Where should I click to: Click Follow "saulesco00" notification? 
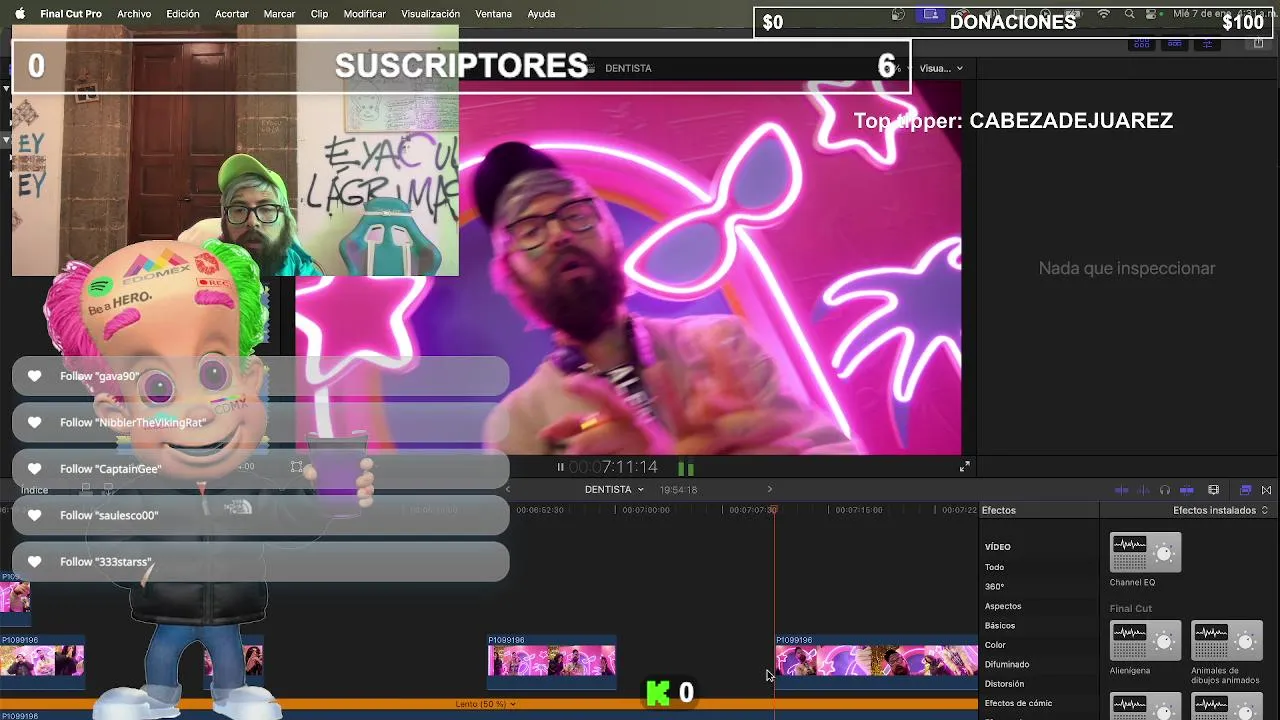click(260, 515)
